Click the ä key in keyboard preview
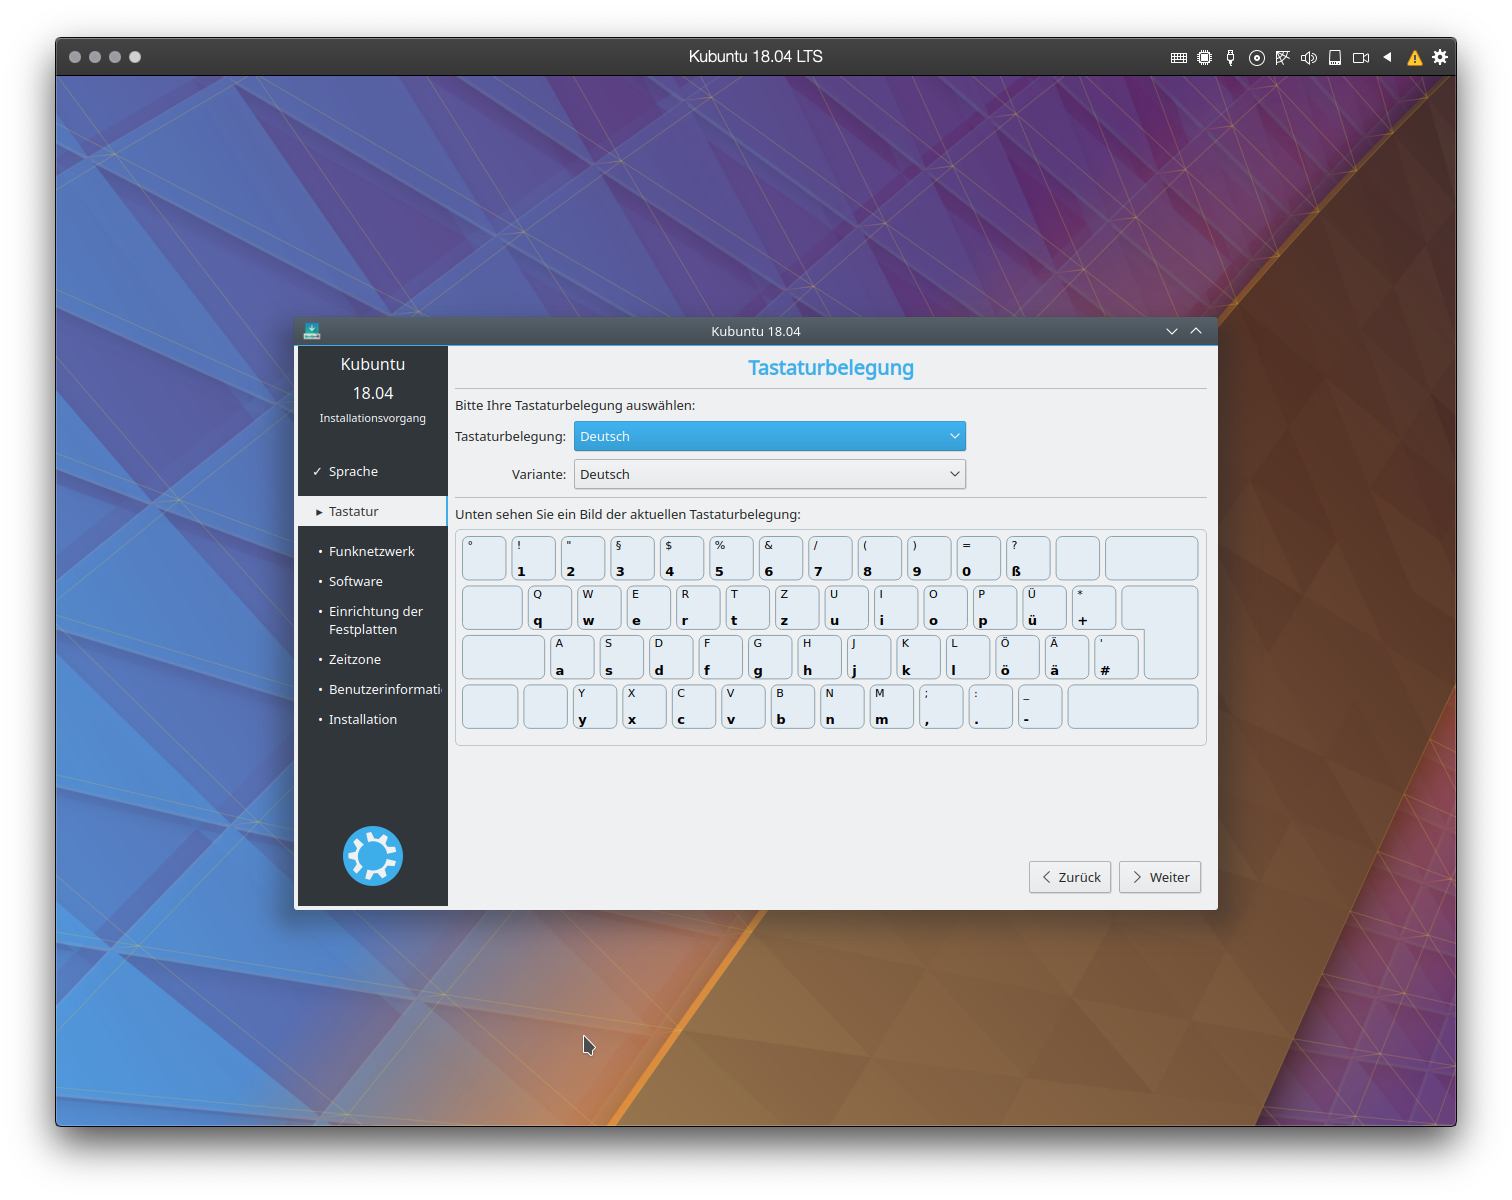 (x=1066, y=657)
